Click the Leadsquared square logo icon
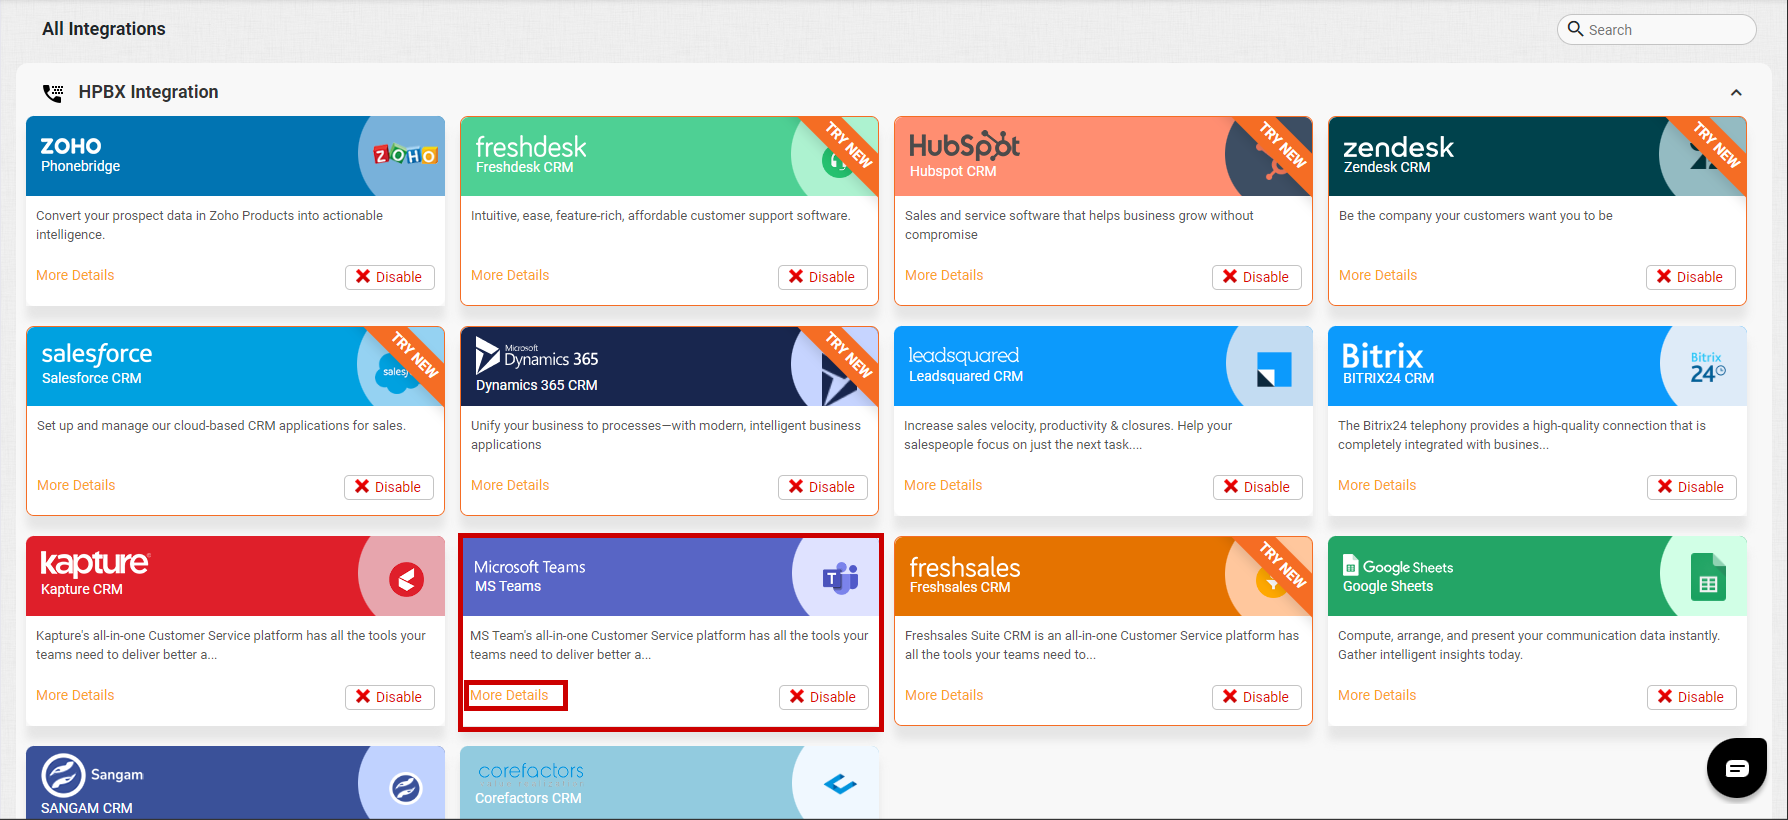1788x820 pixels. 1274,369
